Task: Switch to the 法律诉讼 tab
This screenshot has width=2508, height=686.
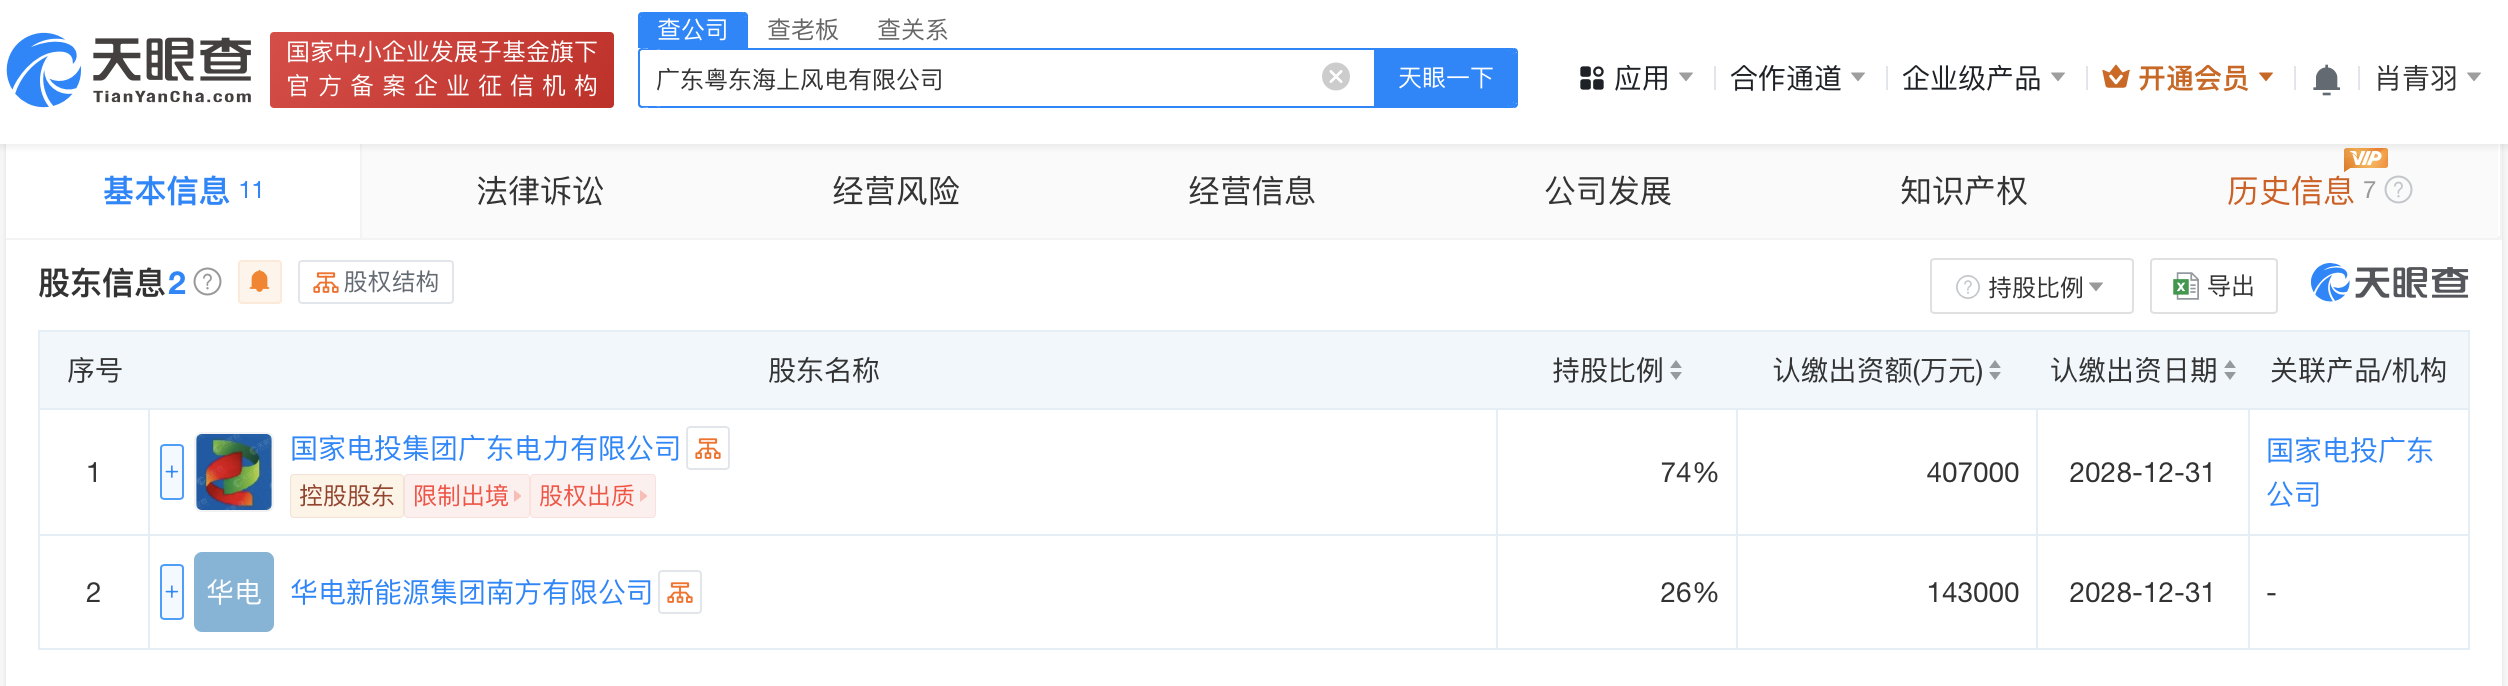Action: pyautogui.click(x=540, y=191)
